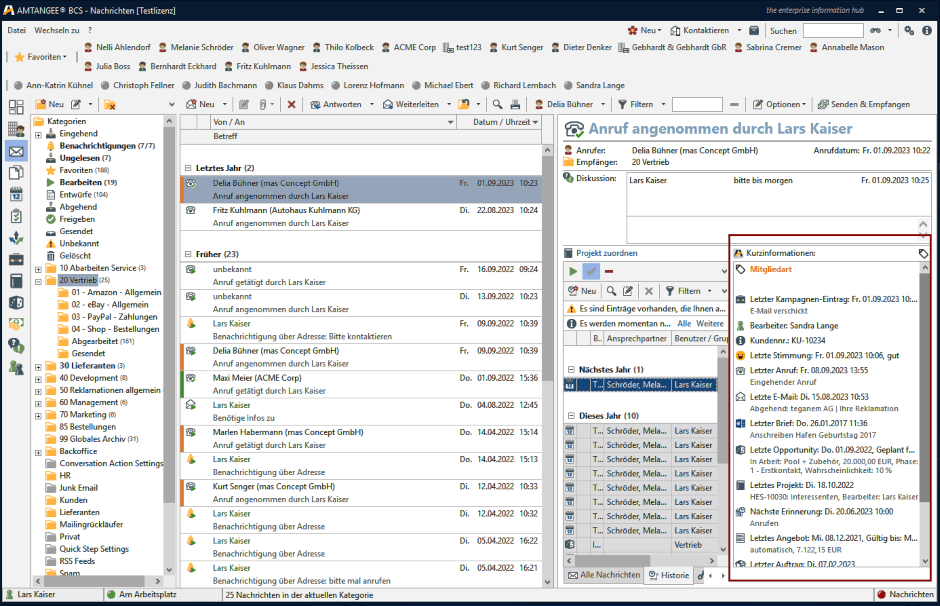Screen dimensions: 940x606
Task: Select the Maxi Meier (ACME Corp) message
Action: pos(361,385)
